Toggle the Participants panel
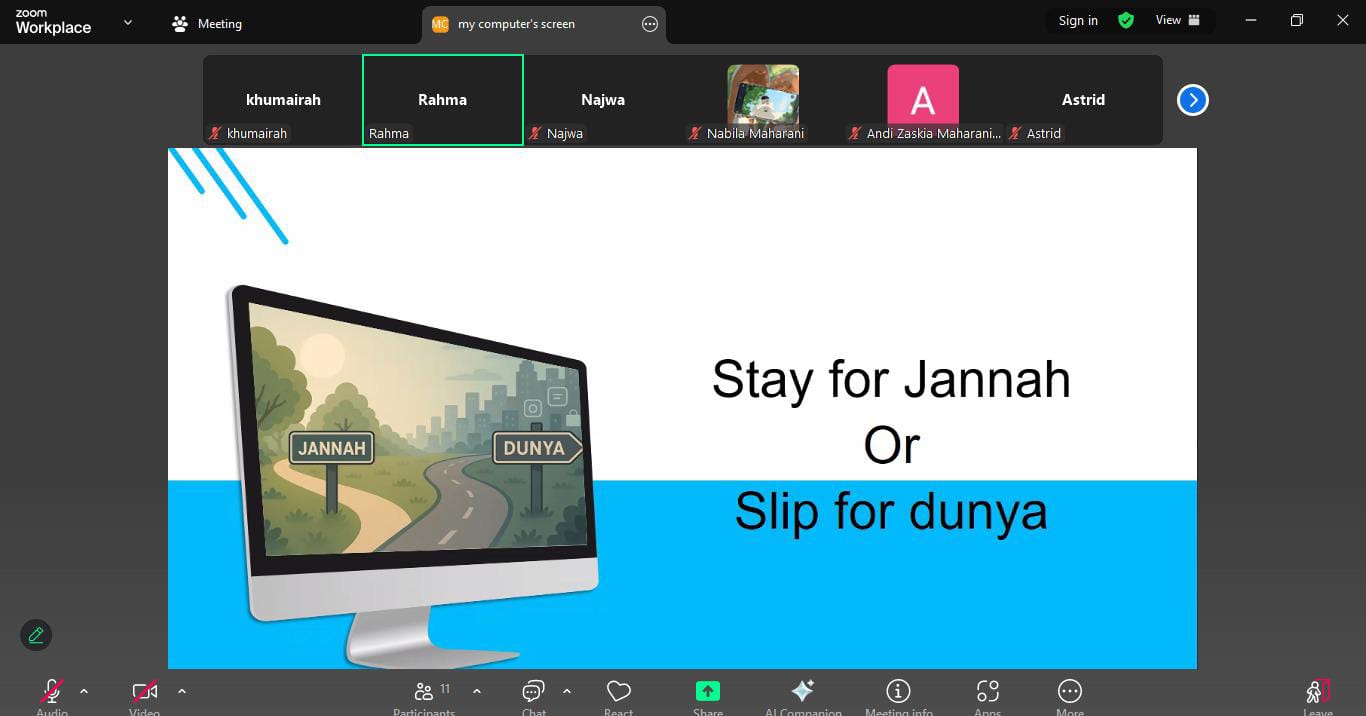The image size is (1366, 716). point(424,692)
